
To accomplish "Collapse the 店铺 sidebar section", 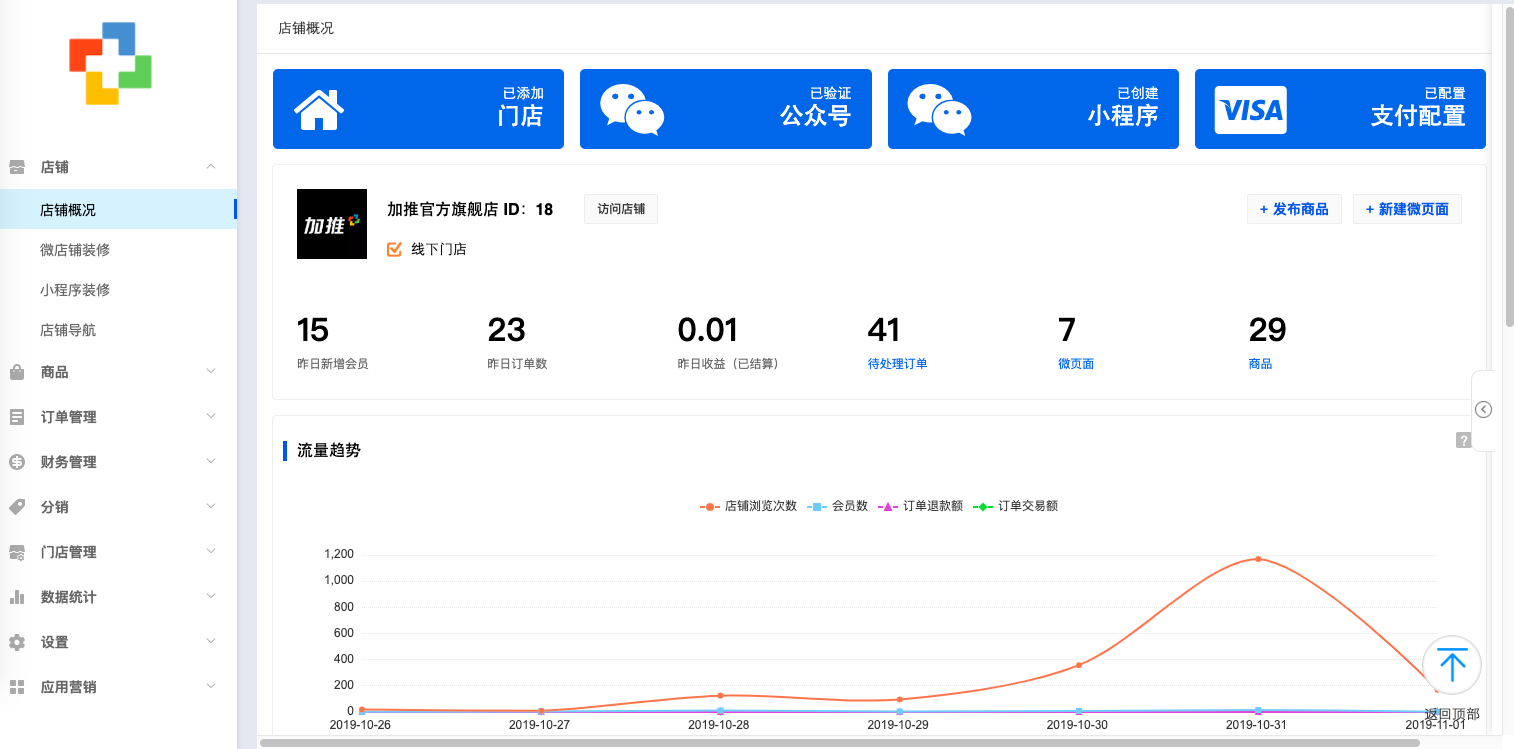I will [x=118, y=167].
